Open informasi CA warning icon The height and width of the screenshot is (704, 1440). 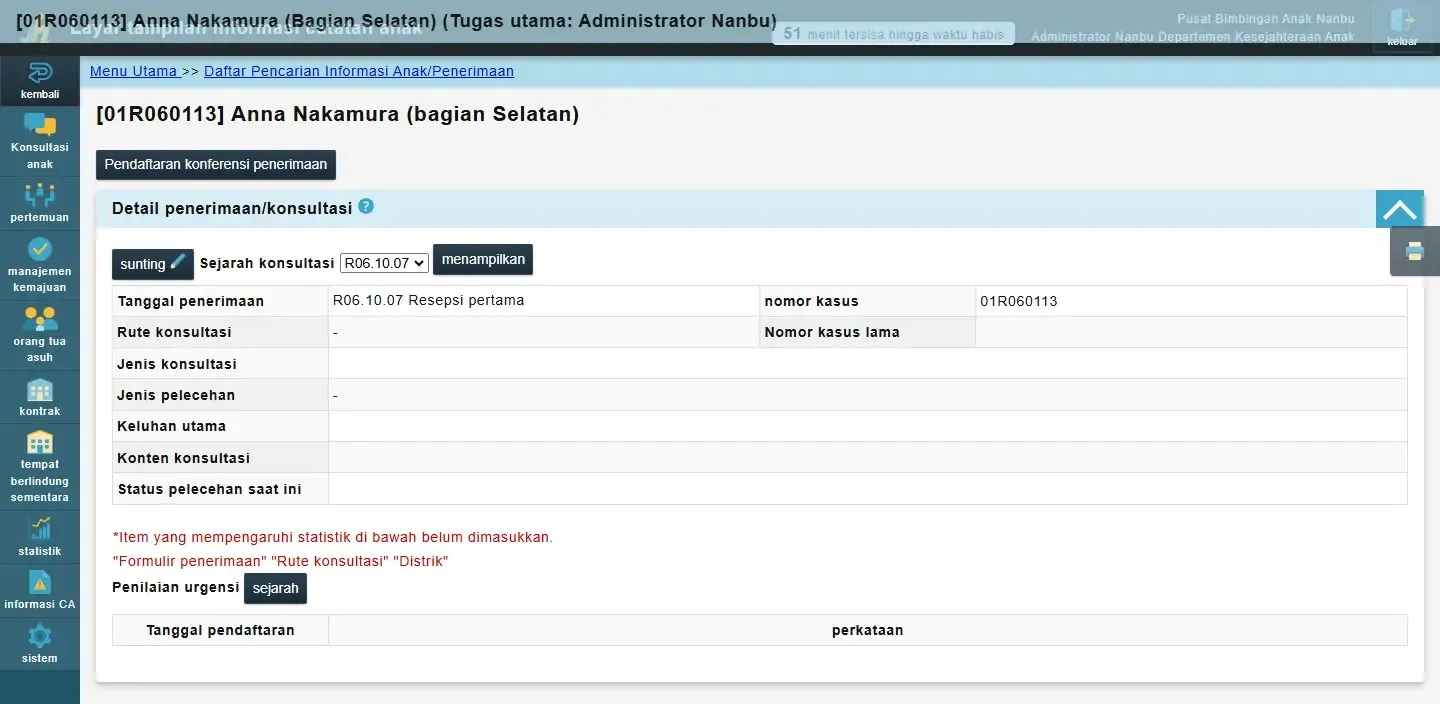coord(40,582)
